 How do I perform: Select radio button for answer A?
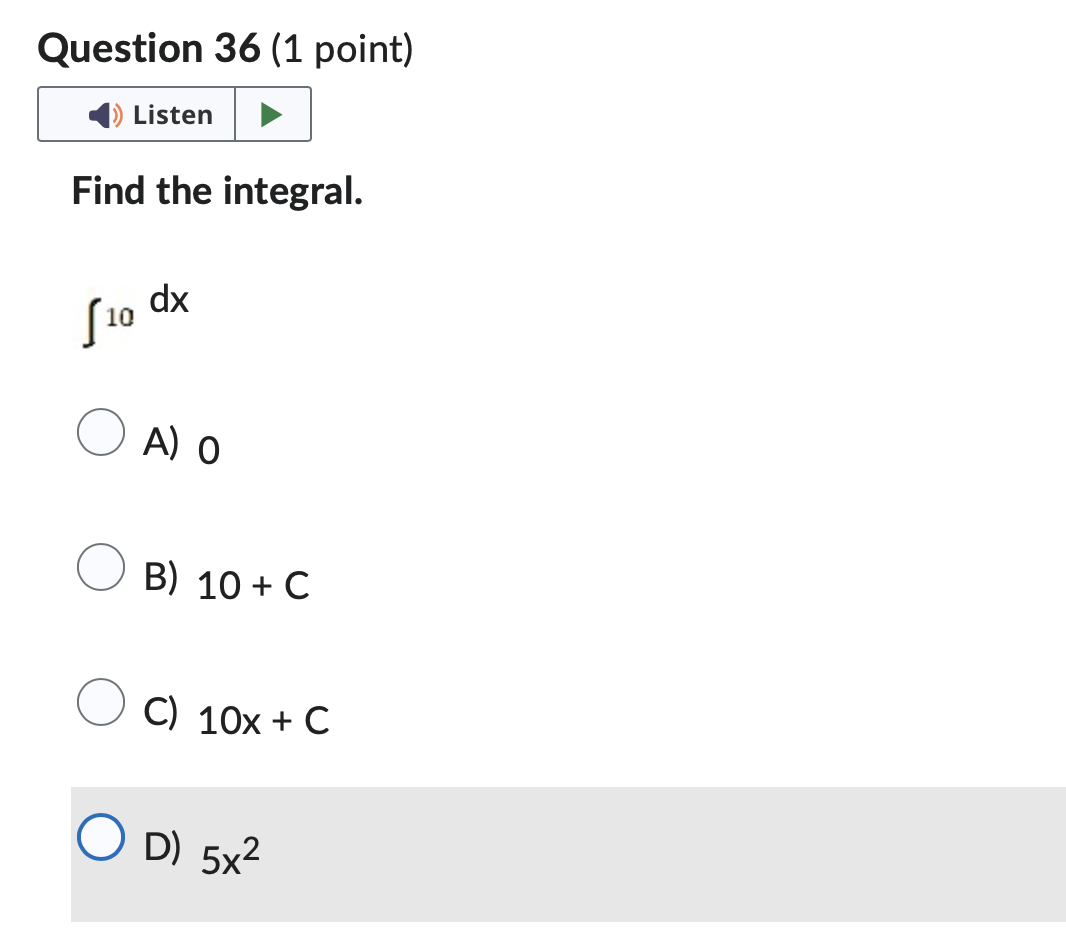(x=100, y=433)
